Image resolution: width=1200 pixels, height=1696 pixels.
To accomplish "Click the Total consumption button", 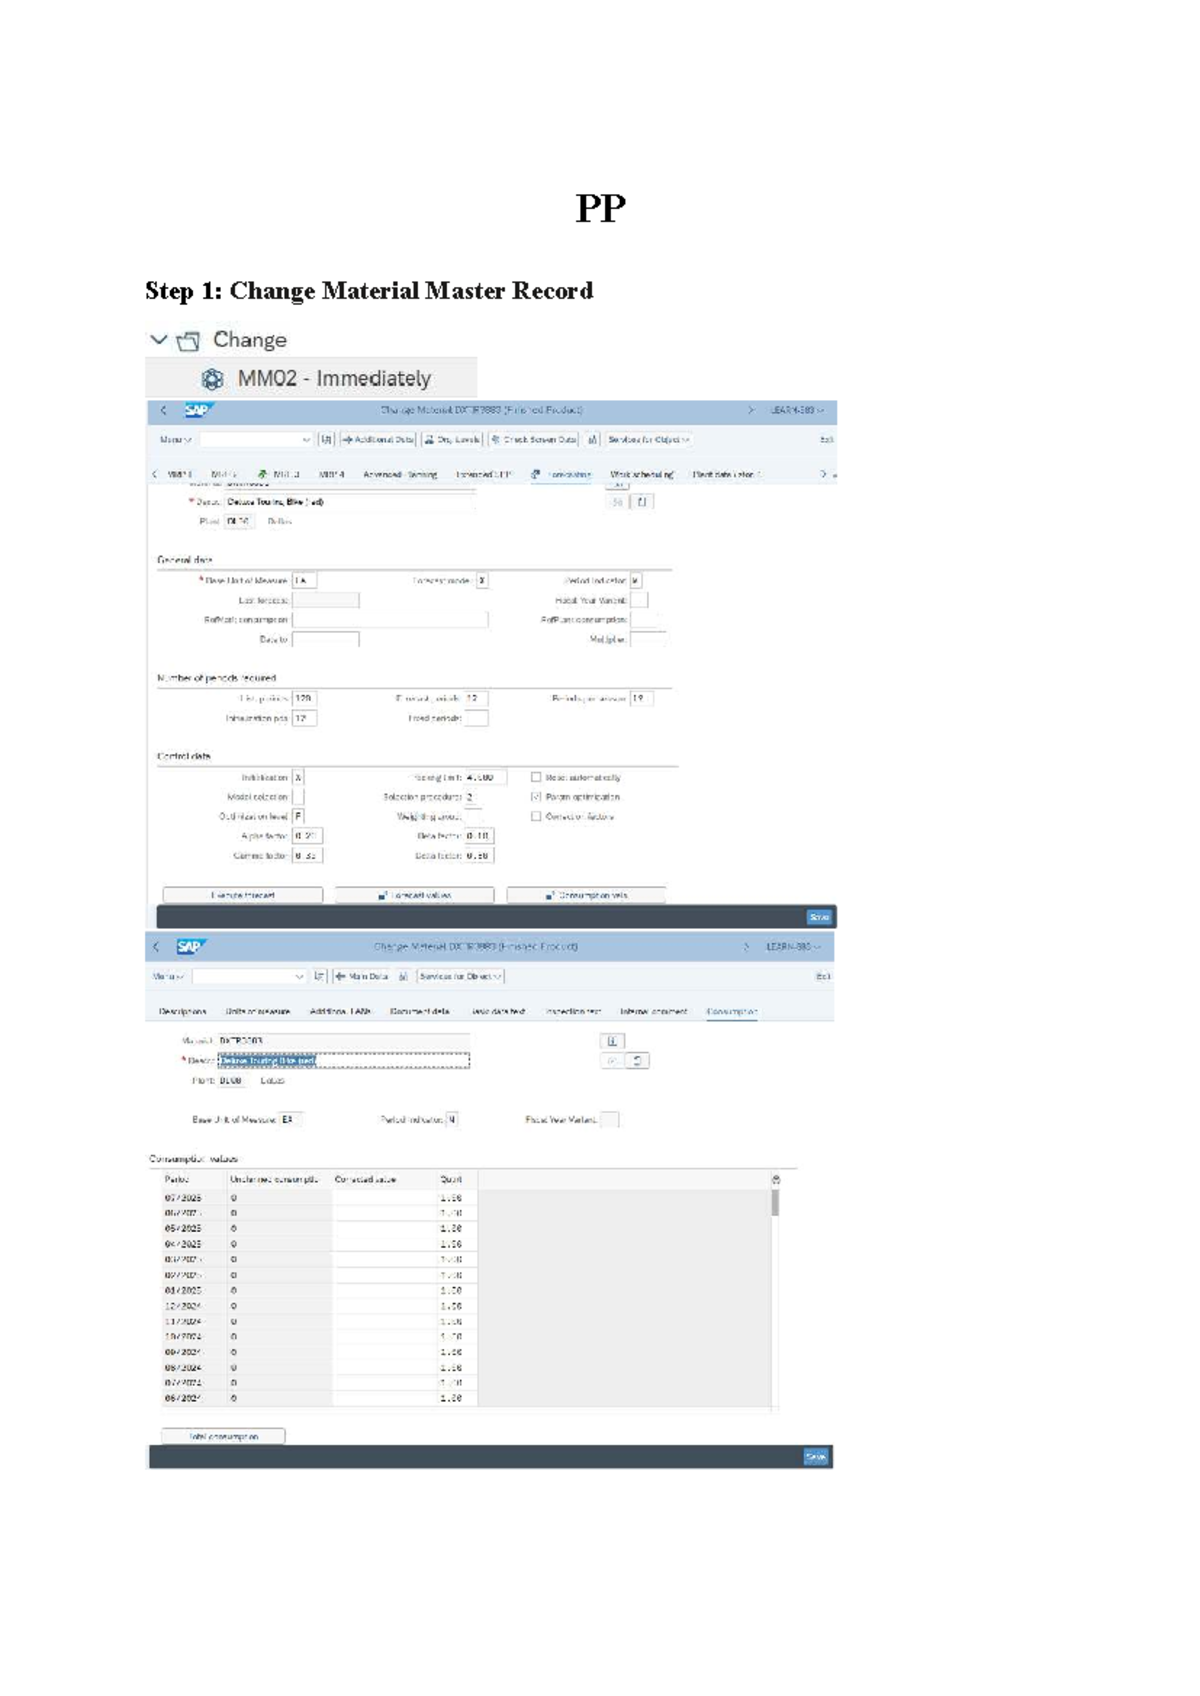I will (223, 1436).
